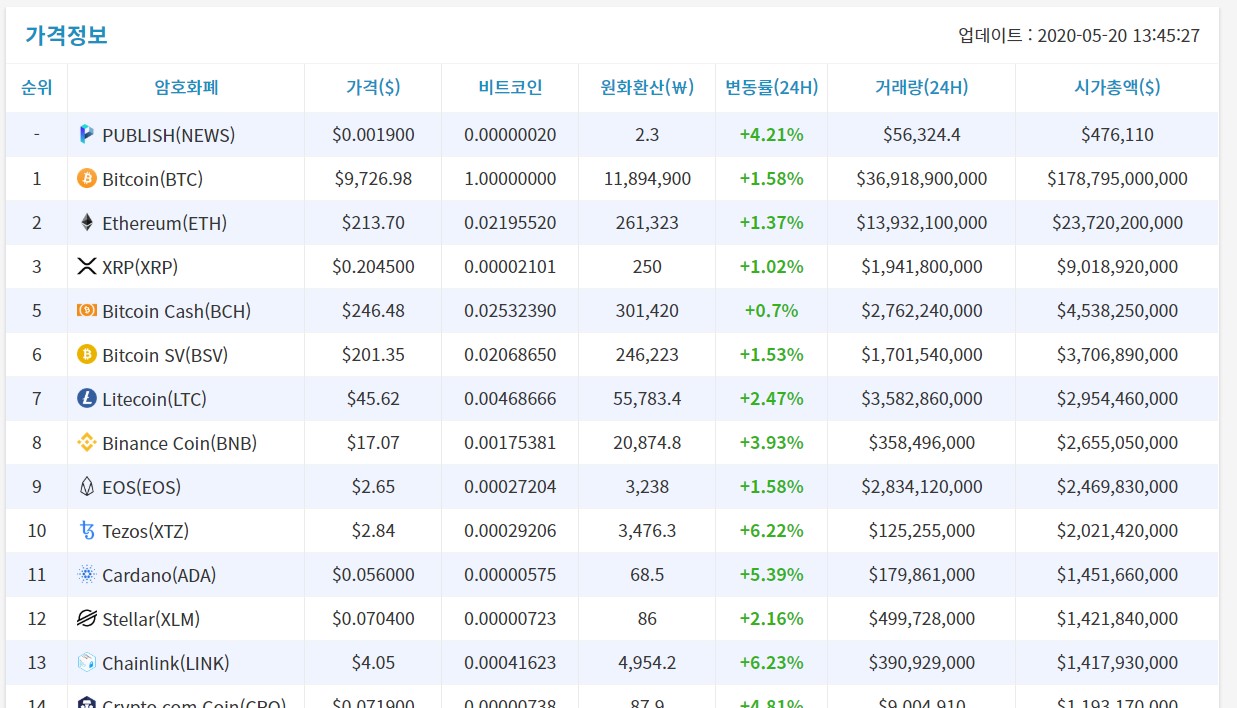Open the Chainlink(LINK) coin name

[x=166, y=663]
